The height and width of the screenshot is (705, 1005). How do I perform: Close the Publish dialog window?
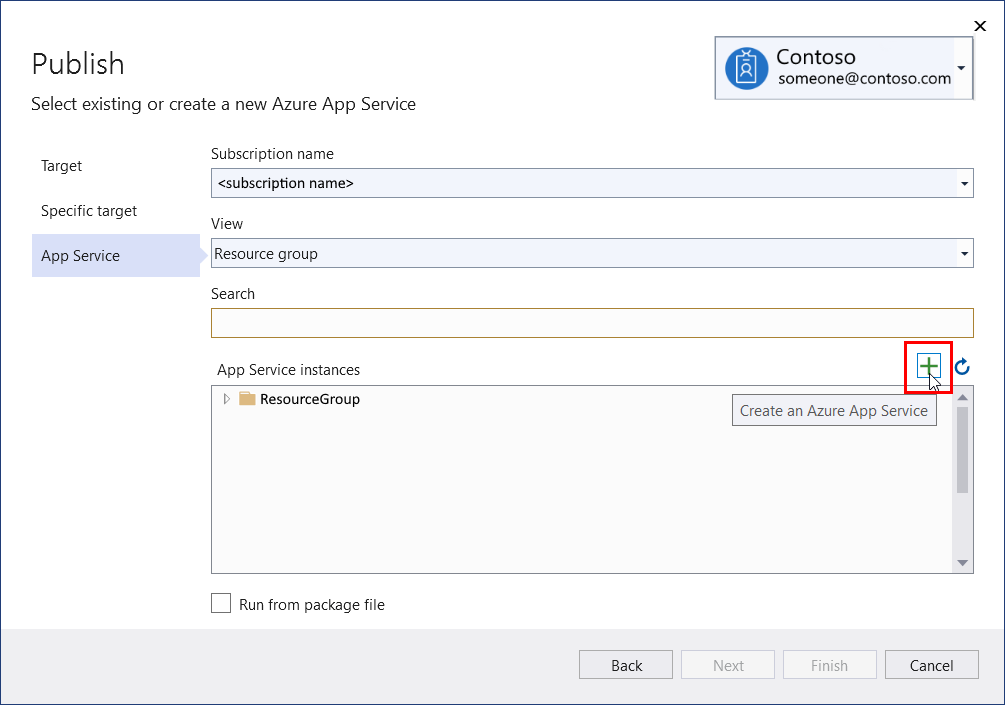coord(980,26)
